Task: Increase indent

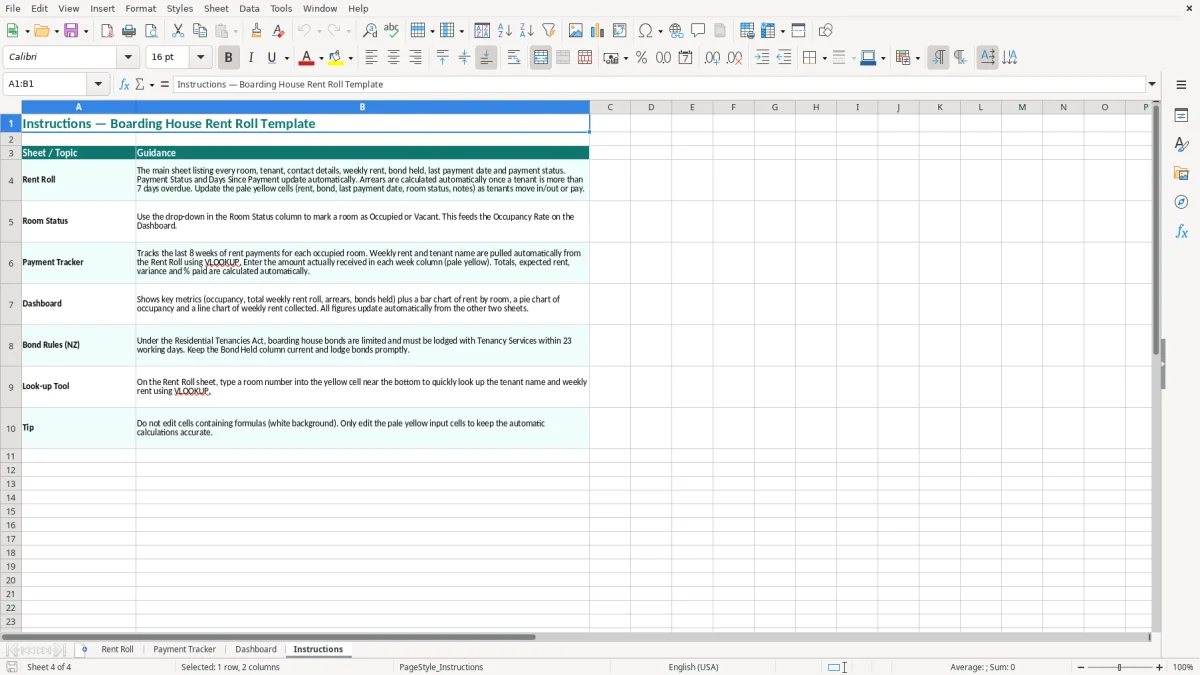Action: click(x=762, y=58)
